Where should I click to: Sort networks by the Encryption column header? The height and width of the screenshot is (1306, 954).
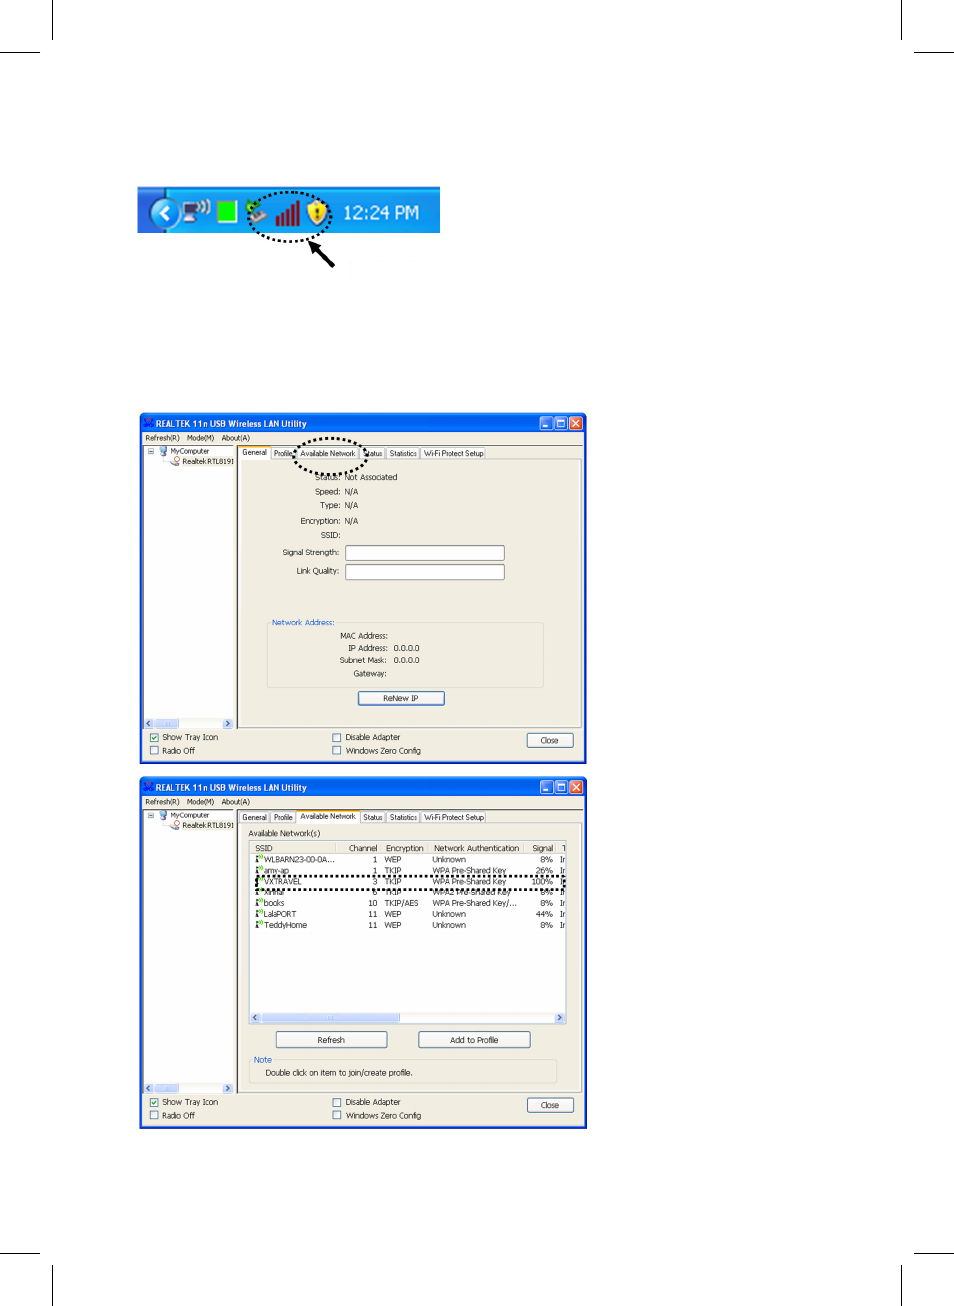click(x=405, y=848)
